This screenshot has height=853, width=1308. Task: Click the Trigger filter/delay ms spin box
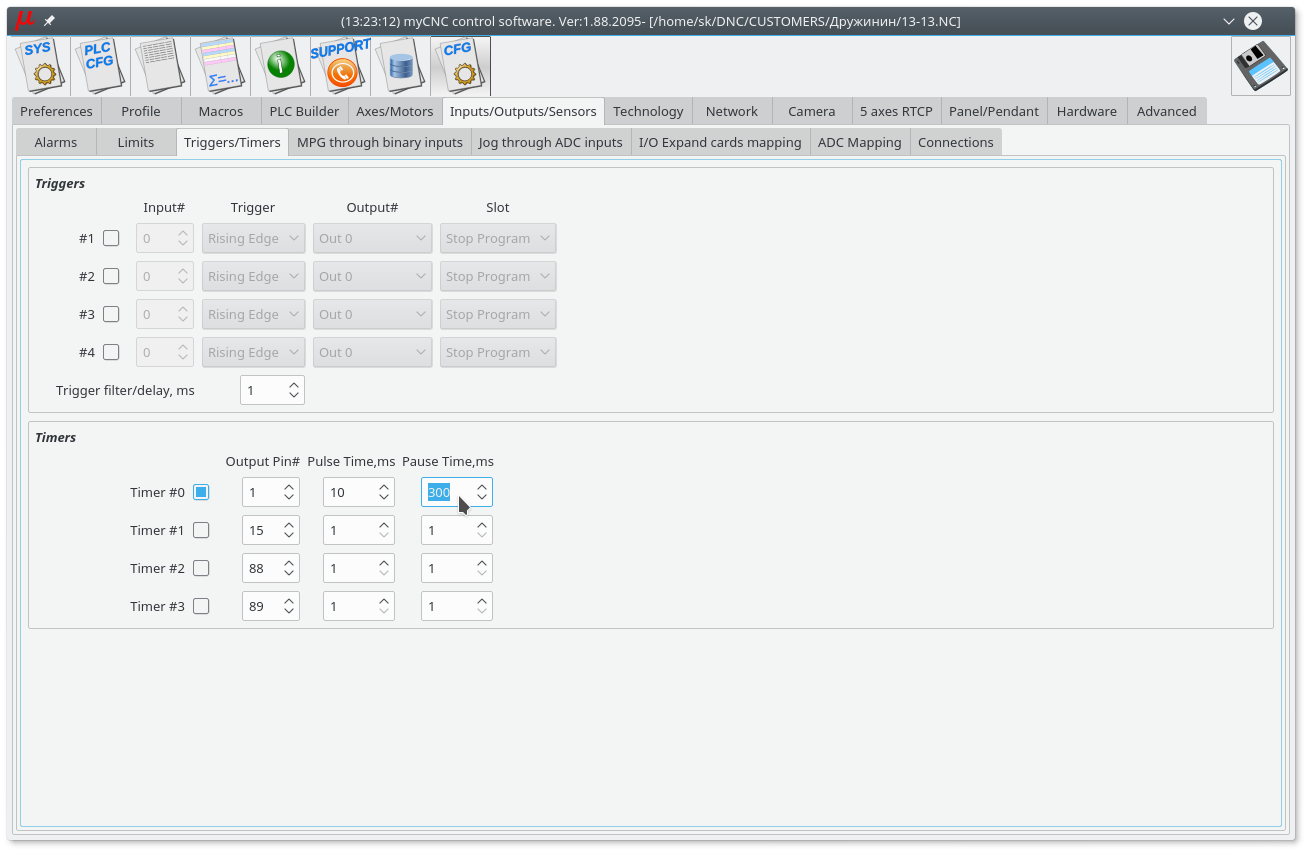(x=272, y=390)
